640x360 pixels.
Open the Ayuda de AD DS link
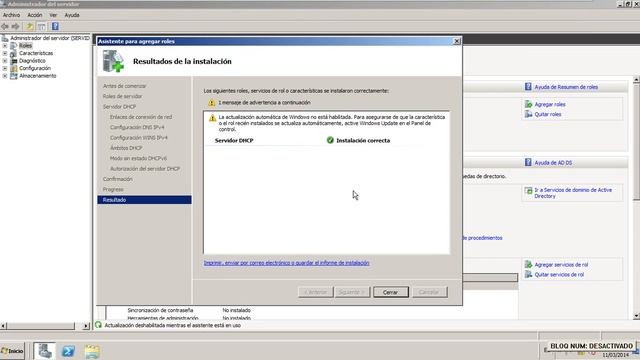(553, 162)
